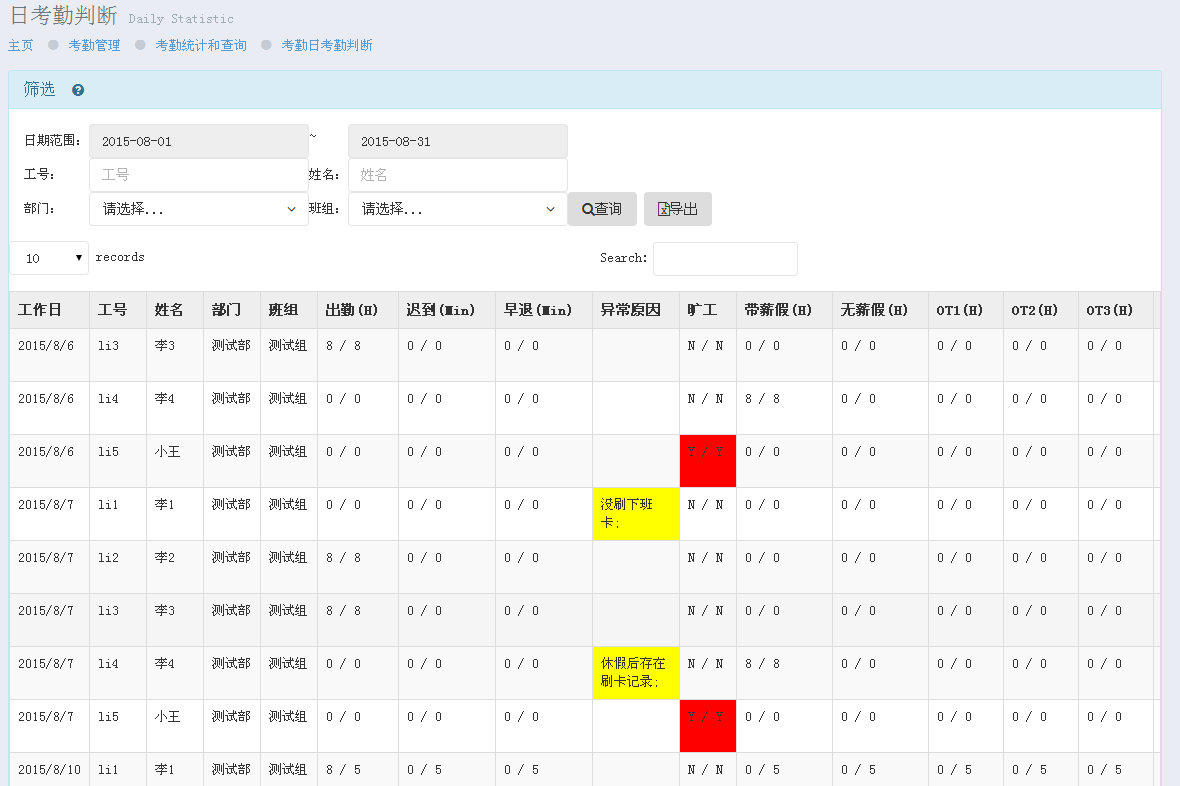Click the red Y / Y cell on 2015/8/6 row
Viewport: 1180px width, 786px height.
tap(707, 461)
